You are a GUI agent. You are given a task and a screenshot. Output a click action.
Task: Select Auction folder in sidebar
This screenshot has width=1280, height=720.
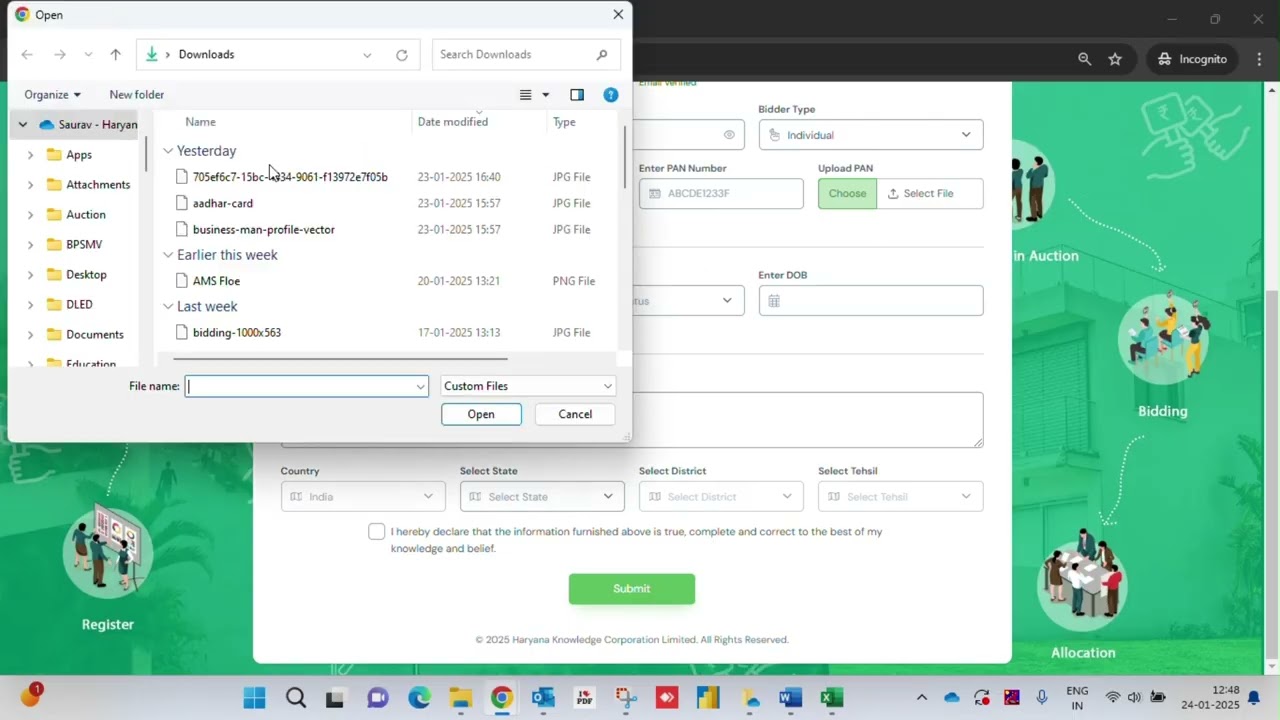click(x=86, y=215)
